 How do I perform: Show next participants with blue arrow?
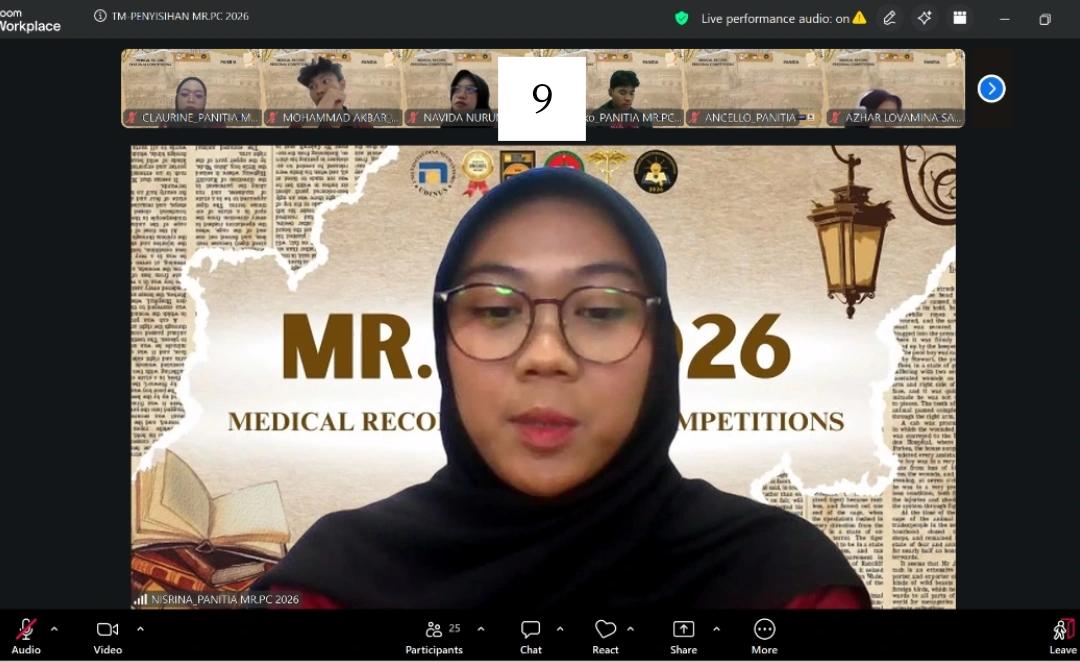point(992,89)
